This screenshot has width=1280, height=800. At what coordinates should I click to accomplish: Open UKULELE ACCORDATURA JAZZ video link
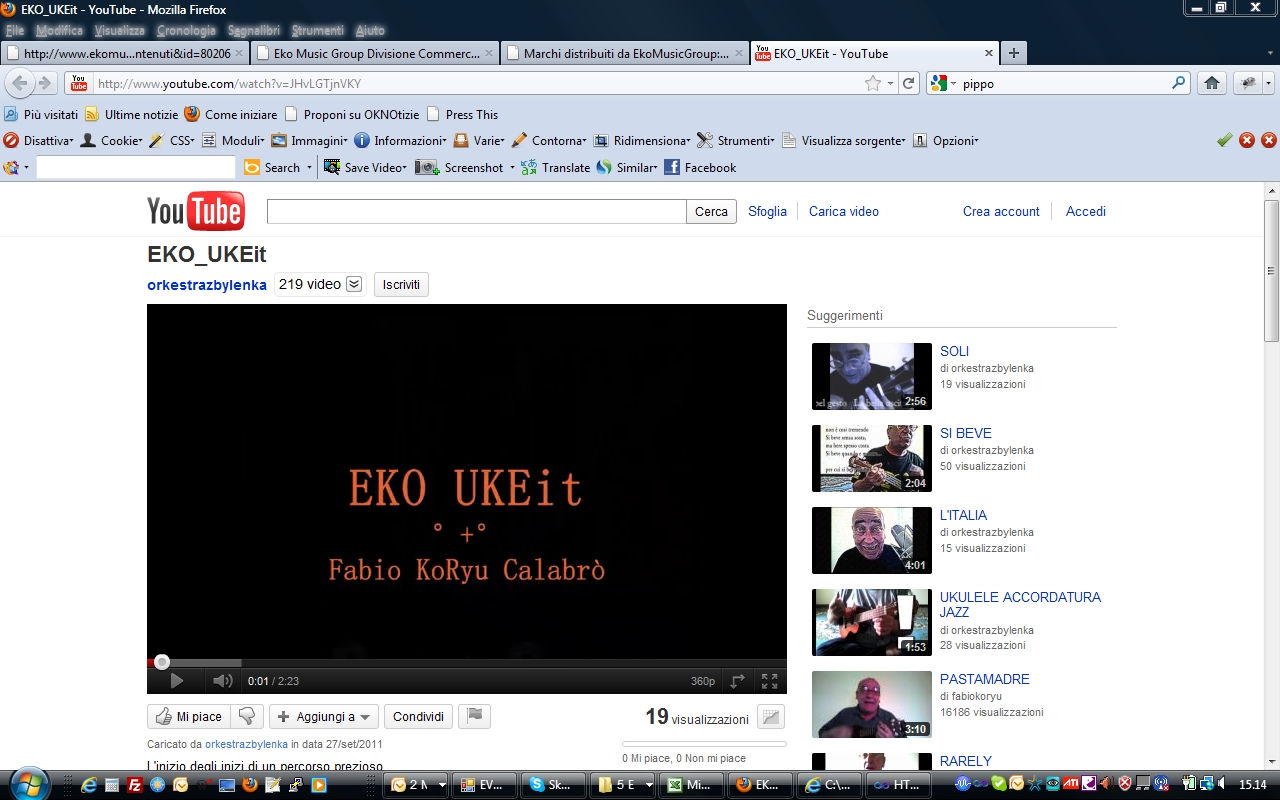point(1020,604)
